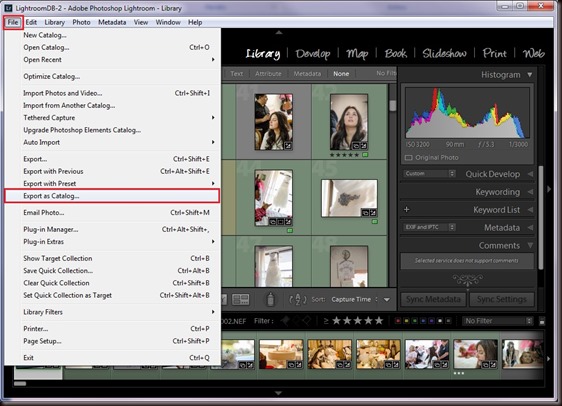The height and width of the screenshot is (406, 562).
Task: Click the red color label filter
Action: click(398, 321)
